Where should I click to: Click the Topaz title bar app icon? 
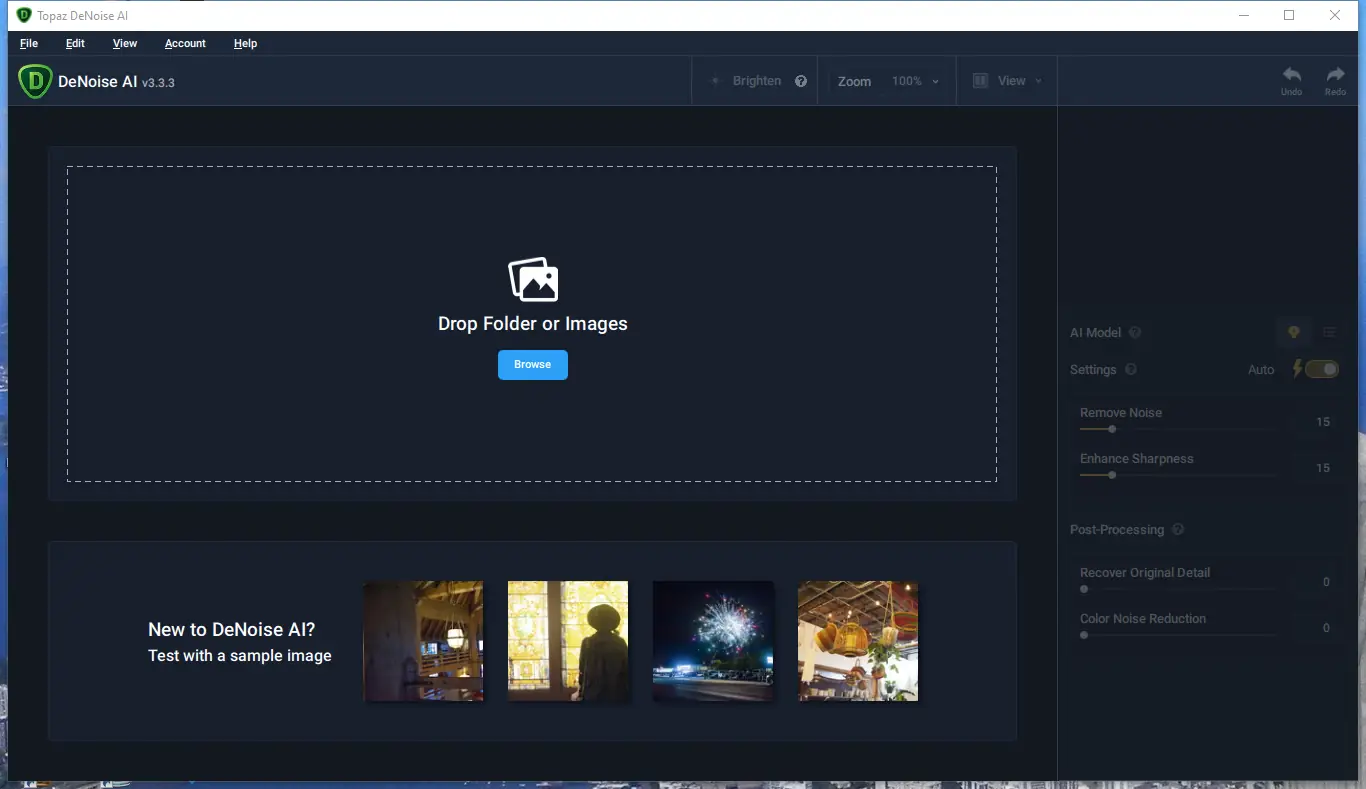pos(25,15)
